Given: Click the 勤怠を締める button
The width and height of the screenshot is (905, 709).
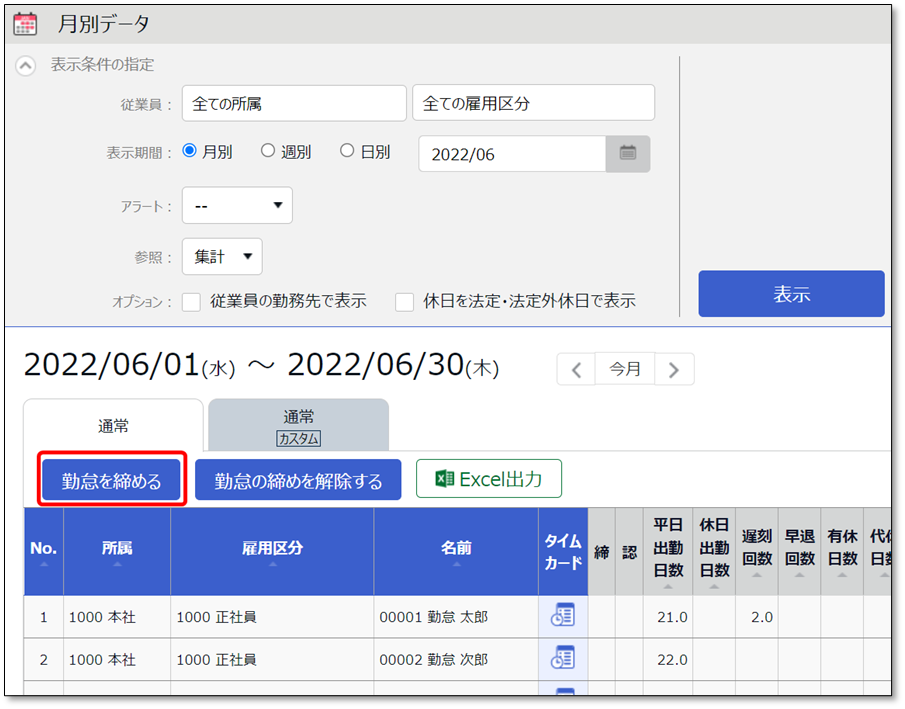Looking at the screenshot, I should click(112, 481).
